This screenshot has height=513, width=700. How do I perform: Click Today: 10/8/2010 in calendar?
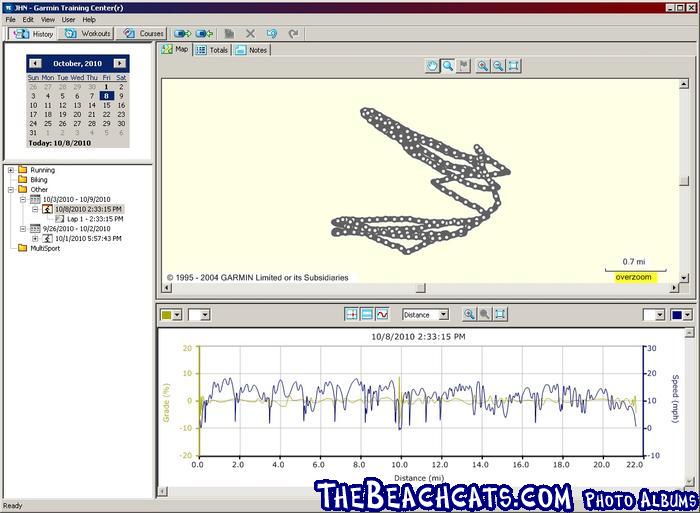coord(59,143)
